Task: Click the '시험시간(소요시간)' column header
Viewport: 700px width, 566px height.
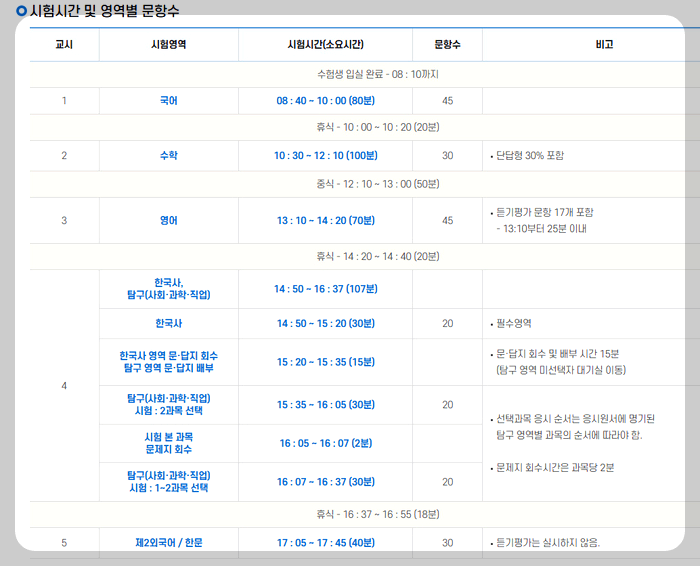Action: pyautogui.click(x=325, y=45)
